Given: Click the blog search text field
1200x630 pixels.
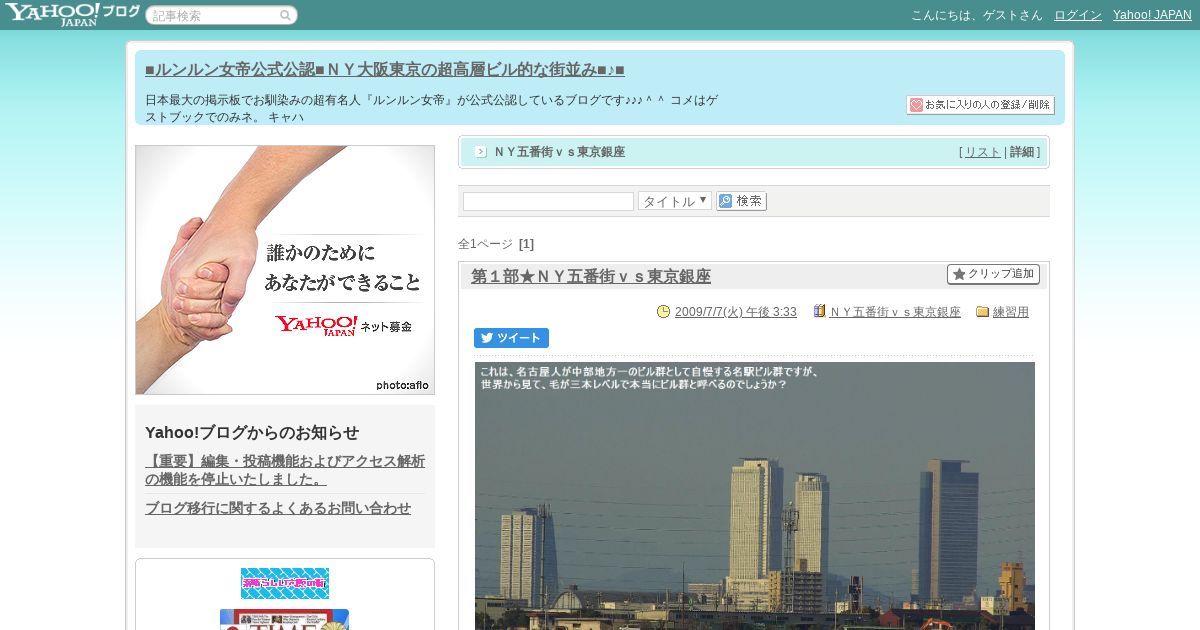Looking at the screenshot, I should [548, 201].
